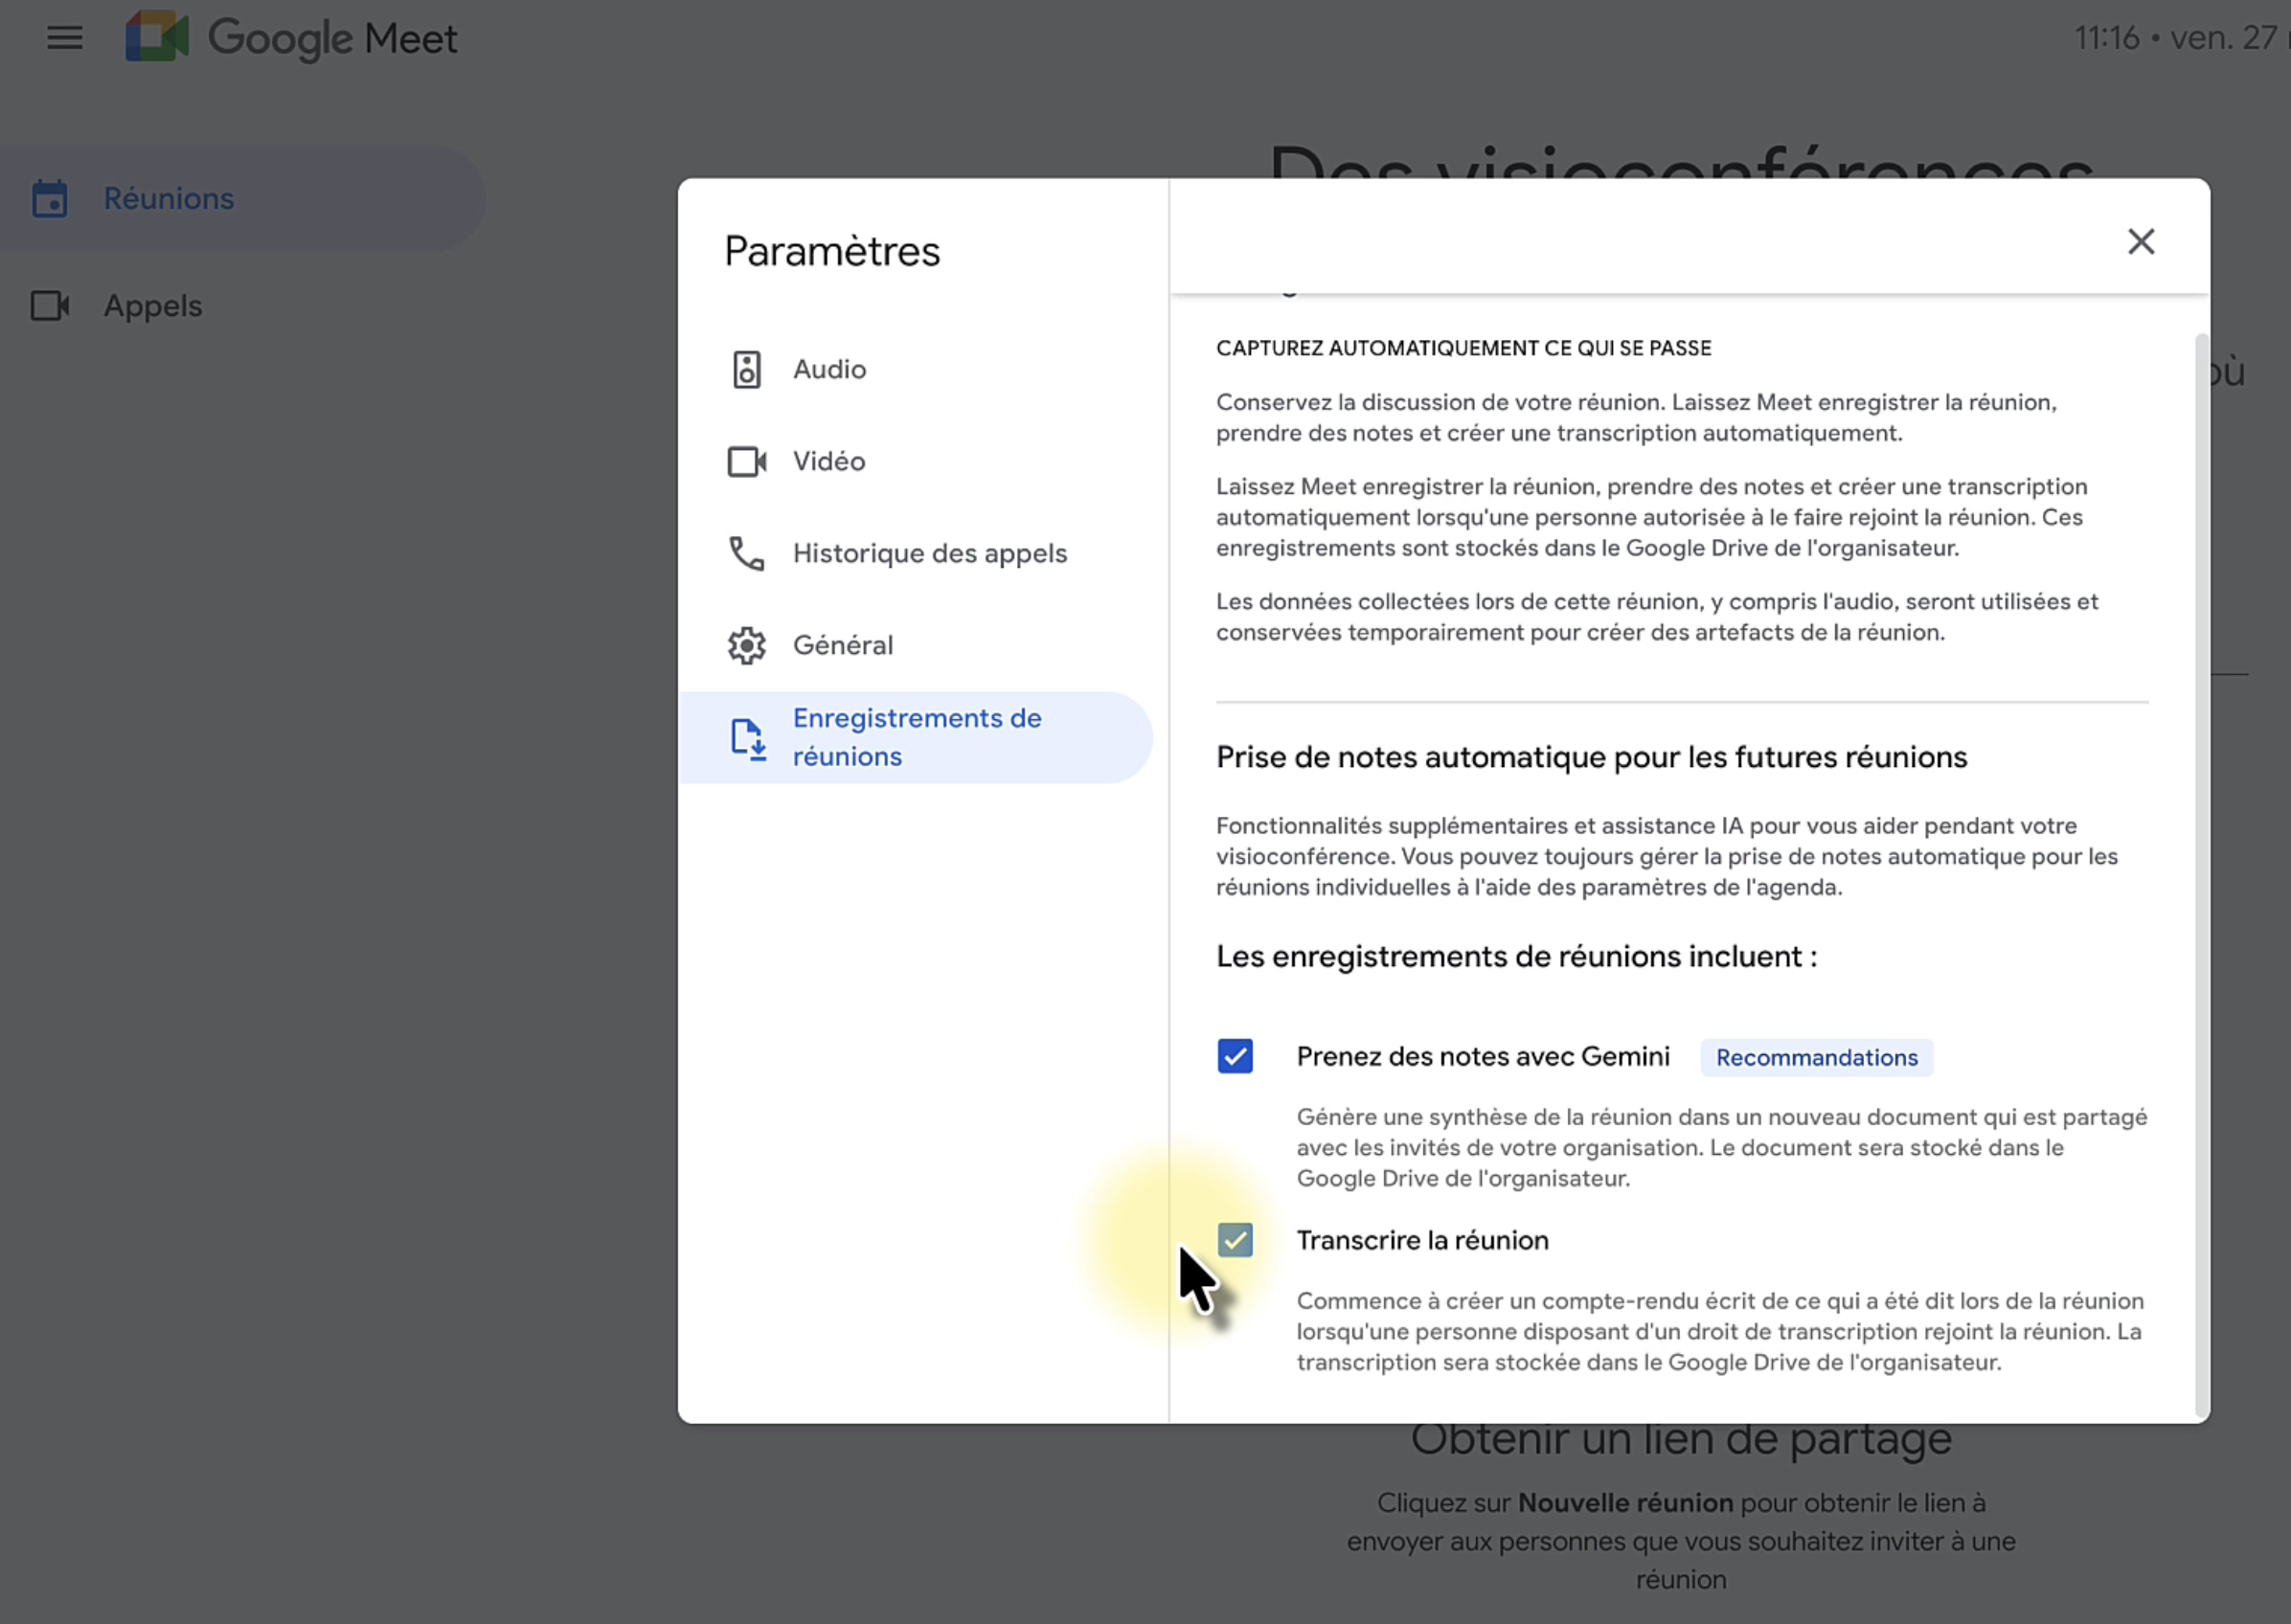Click the Historique des appels phone icon
Image resolution: width=2291 pixels, height=1624 pixels.
tap(746, 554)
